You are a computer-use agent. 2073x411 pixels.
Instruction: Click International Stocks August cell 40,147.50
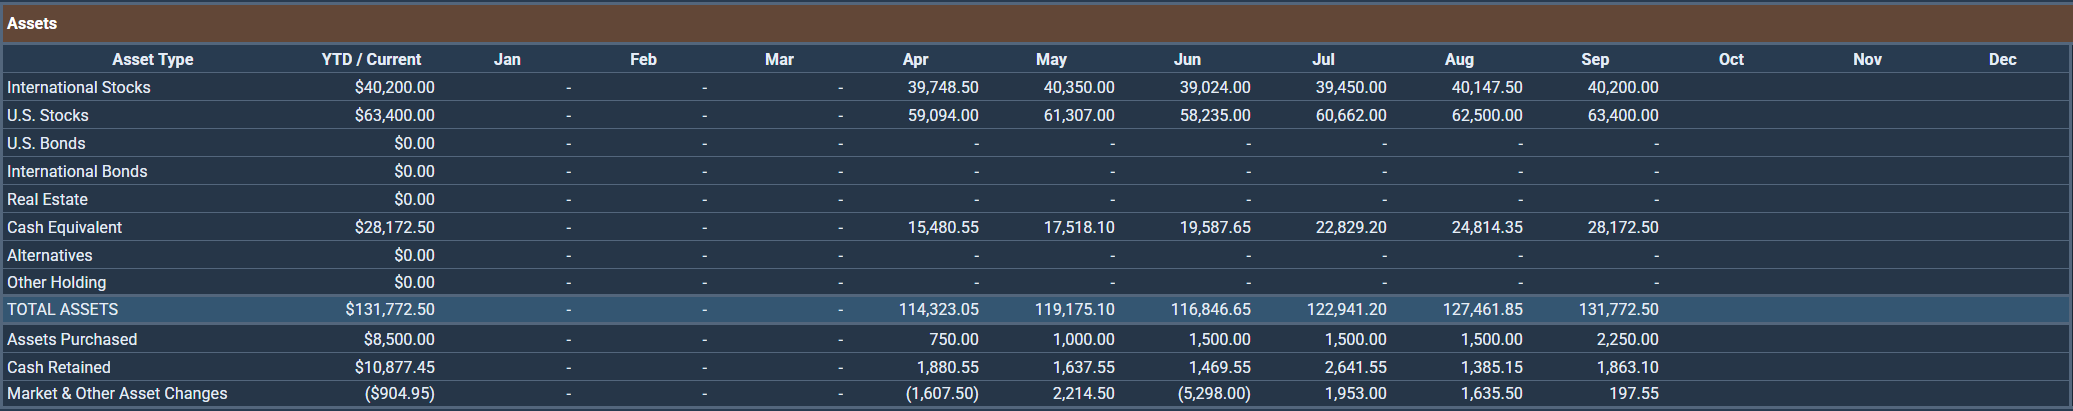[1487, 87]
